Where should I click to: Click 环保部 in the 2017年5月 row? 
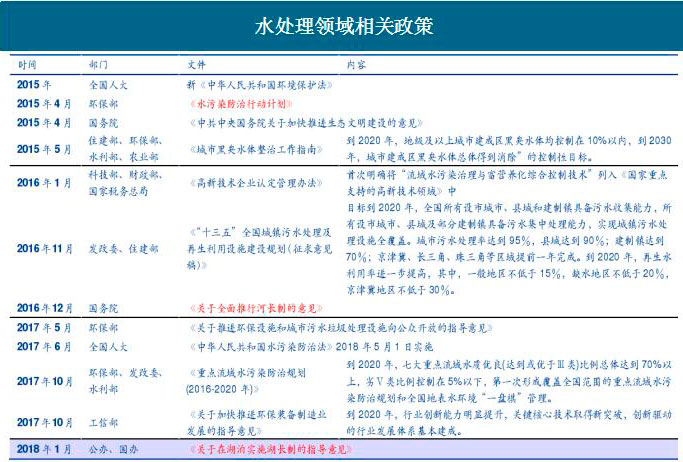coord(103,328)
